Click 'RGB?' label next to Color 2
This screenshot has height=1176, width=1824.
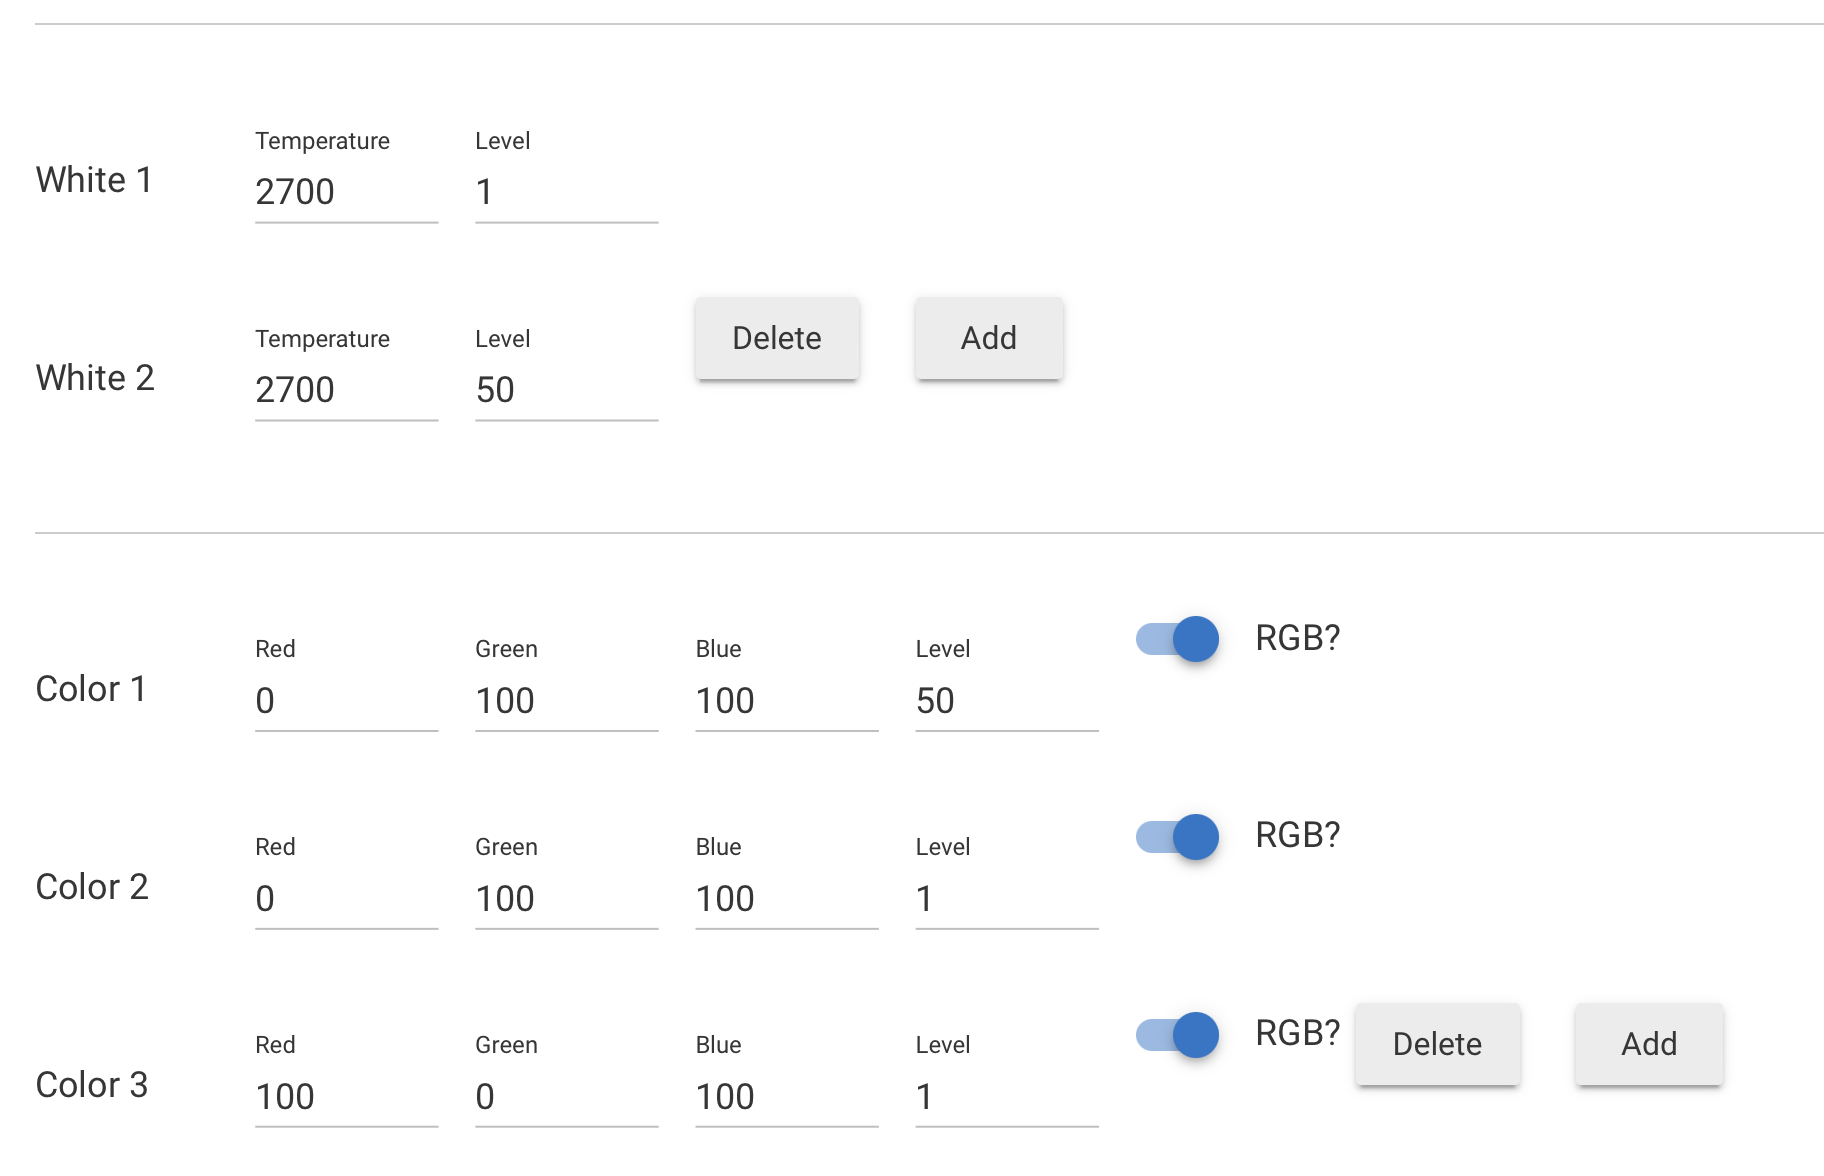[1297, 835]
